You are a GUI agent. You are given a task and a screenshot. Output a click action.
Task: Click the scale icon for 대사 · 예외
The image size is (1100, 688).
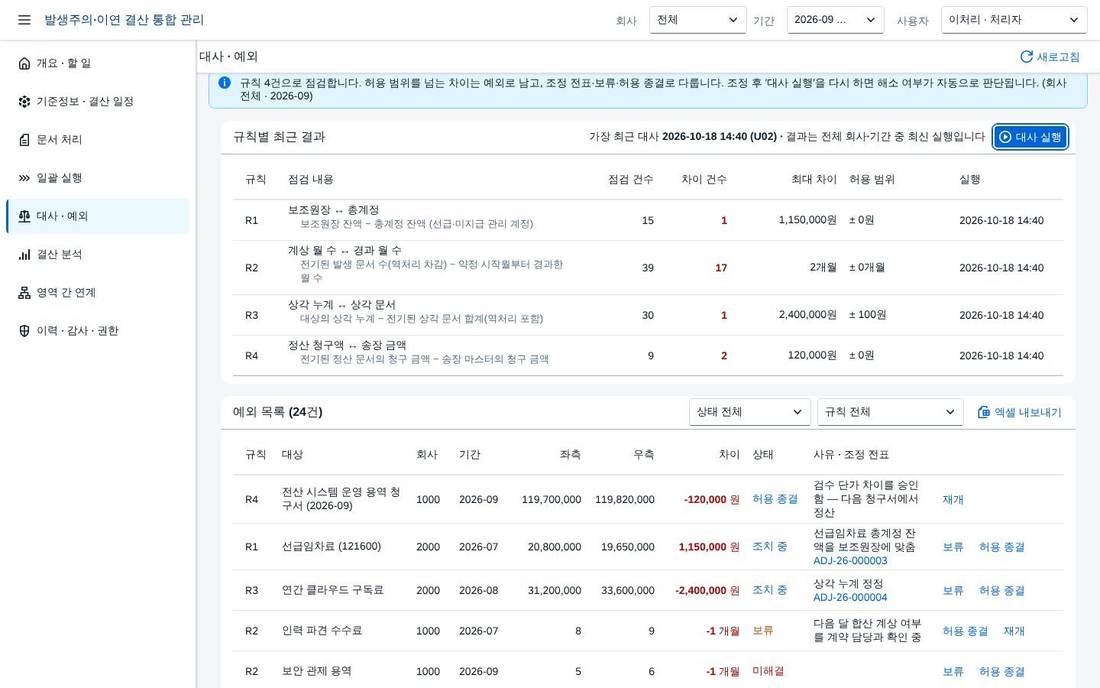pyautogui.click(x=25, y=216)
